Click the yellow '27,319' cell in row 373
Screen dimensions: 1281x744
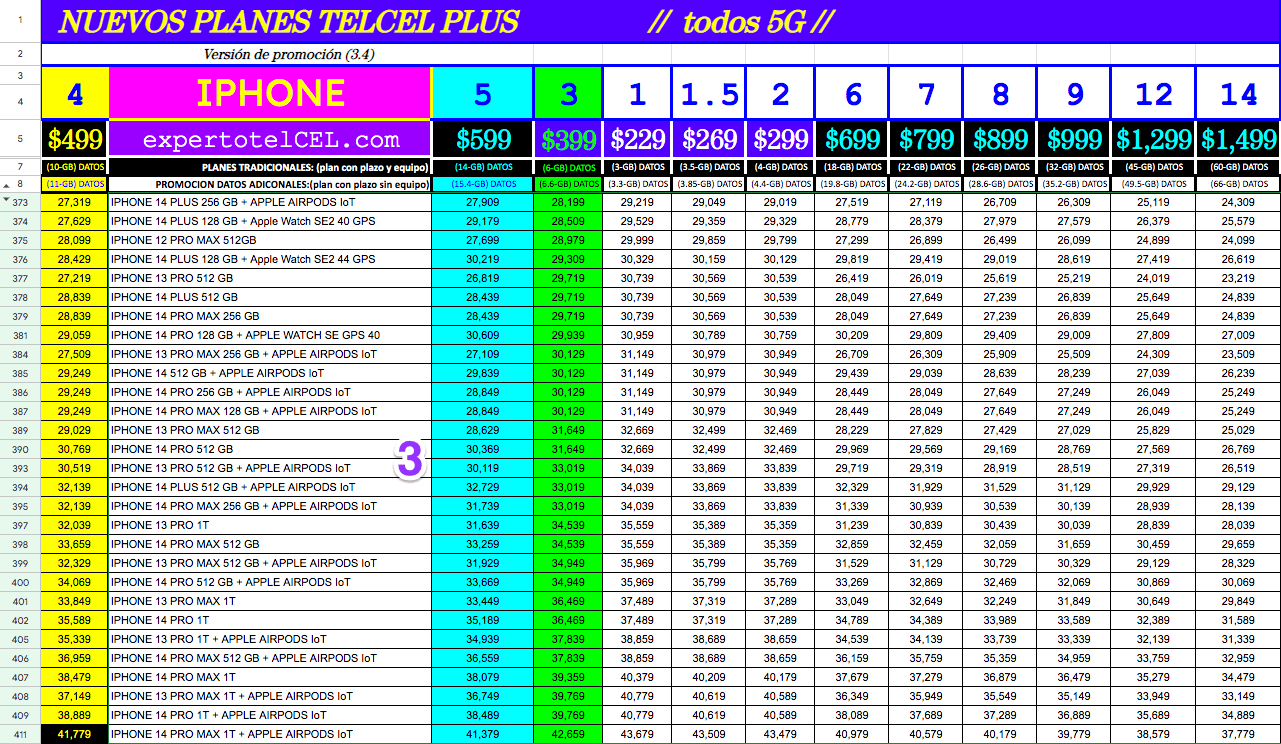coord(75,202)
